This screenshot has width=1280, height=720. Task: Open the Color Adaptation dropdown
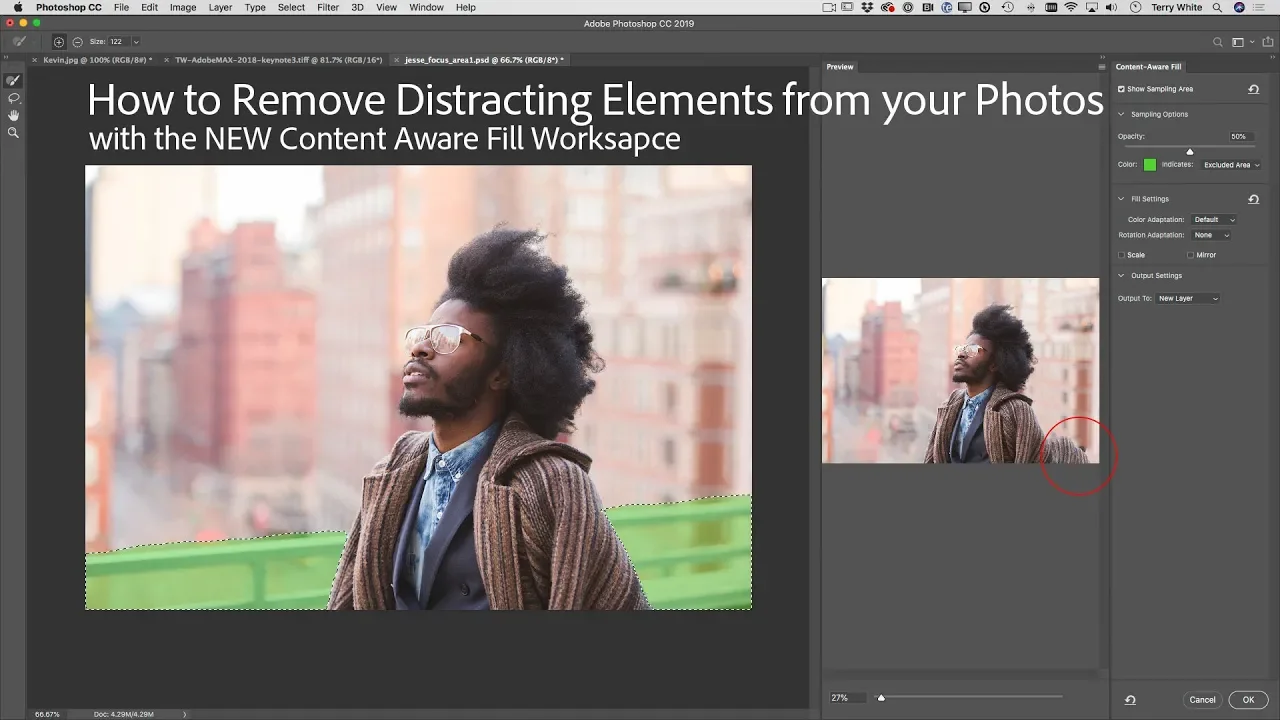(1214, 220)
